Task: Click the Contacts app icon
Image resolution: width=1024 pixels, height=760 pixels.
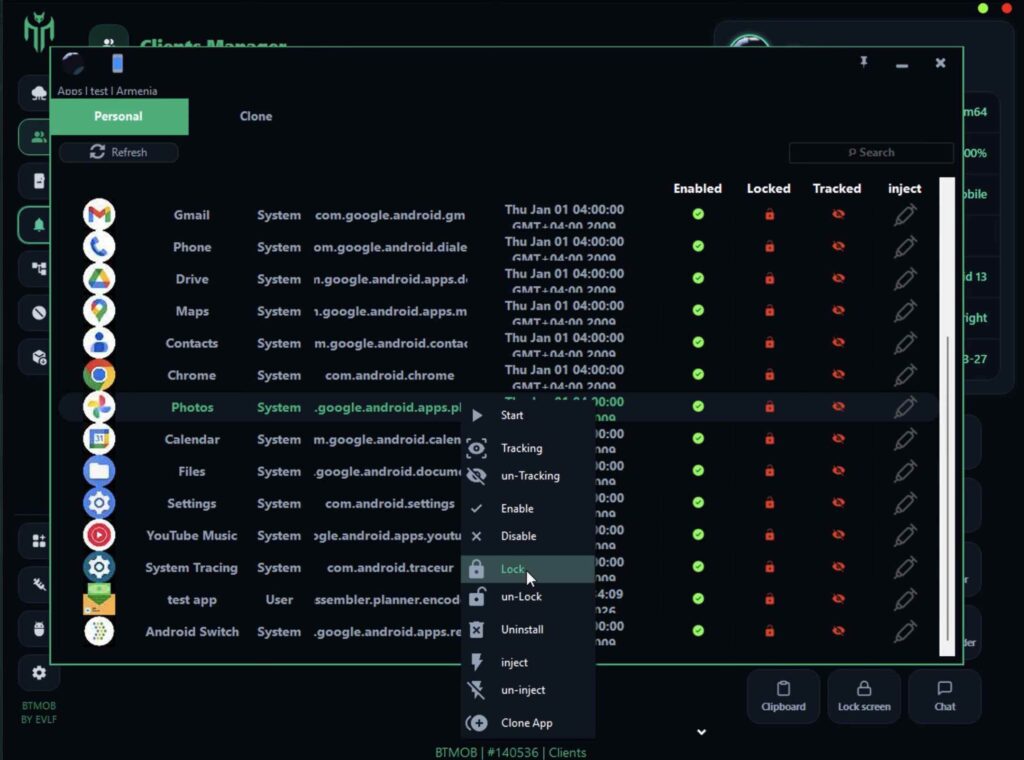Action: tap(99, 342)
